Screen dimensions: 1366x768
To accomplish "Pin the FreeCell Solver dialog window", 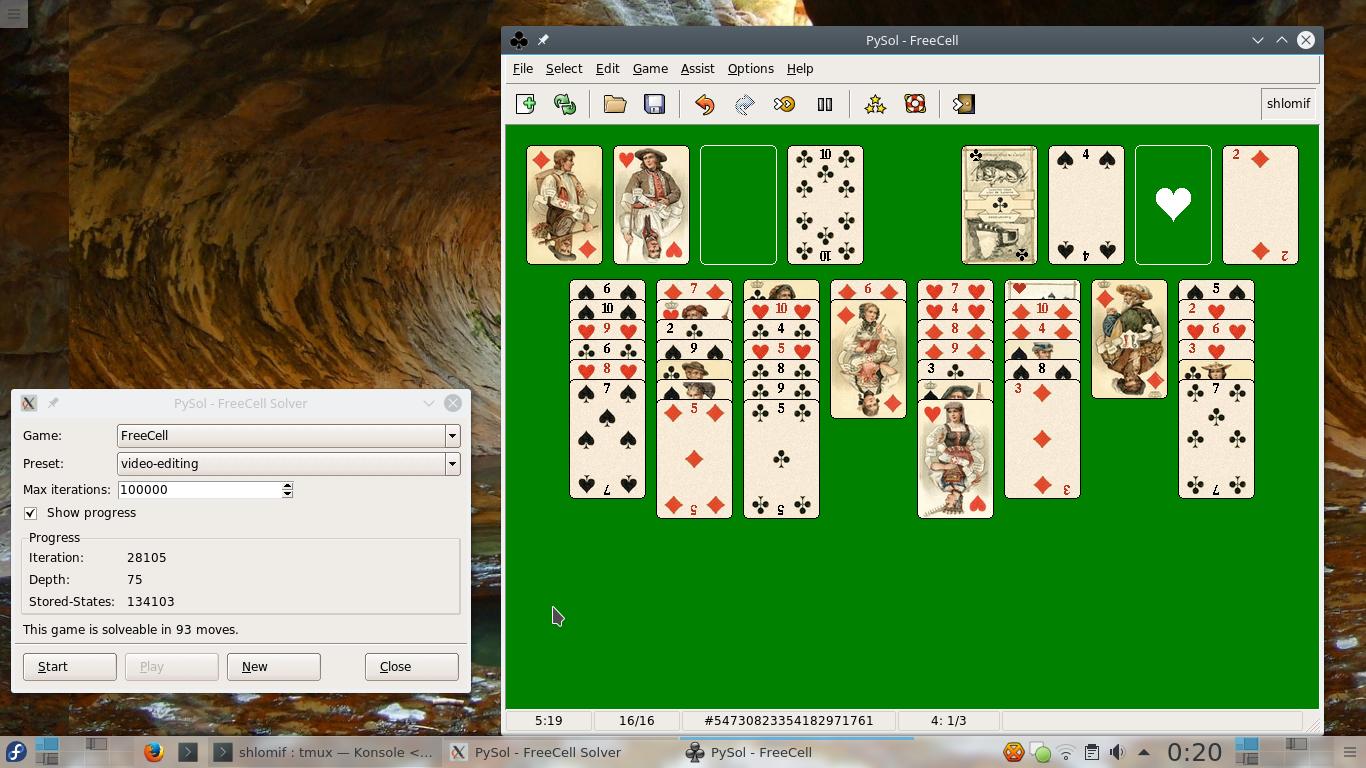I will coord(53,403).
